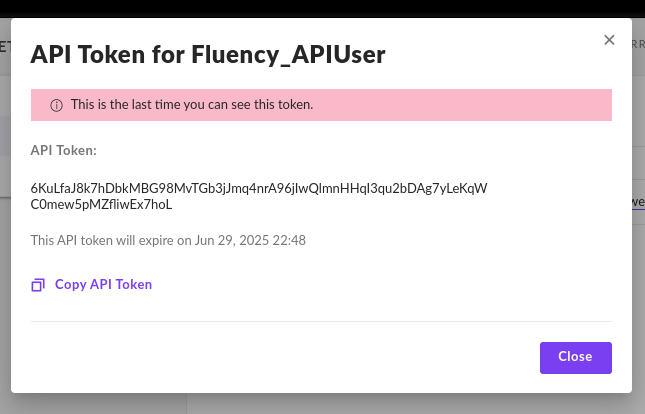The image size is (645, 414).
Task: Click the black bar at the top
Action: 322,8
